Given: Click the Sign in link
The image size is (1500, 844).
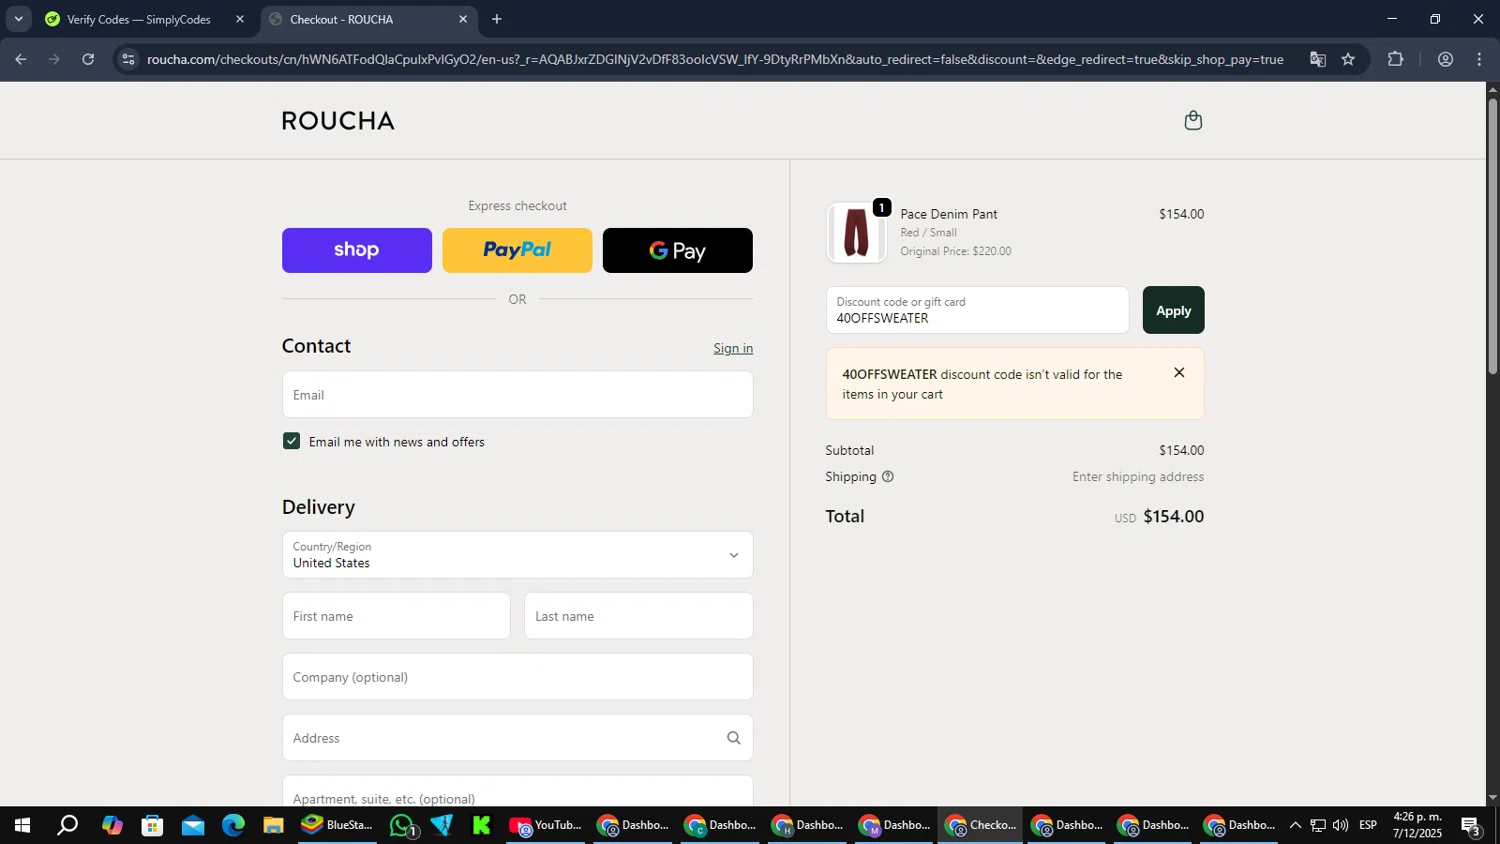Looking at the screenshot, I should click(x=733, y=348).
